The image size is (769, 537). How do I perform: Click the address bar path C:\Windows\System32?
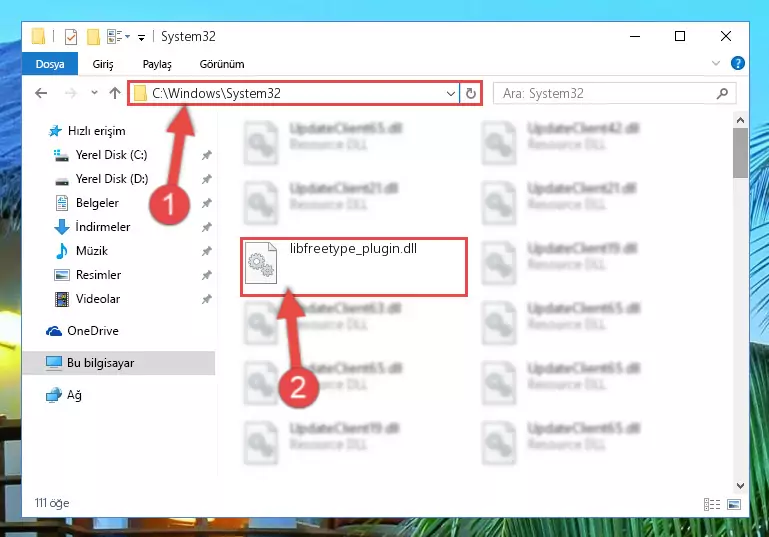click(216, 93)
